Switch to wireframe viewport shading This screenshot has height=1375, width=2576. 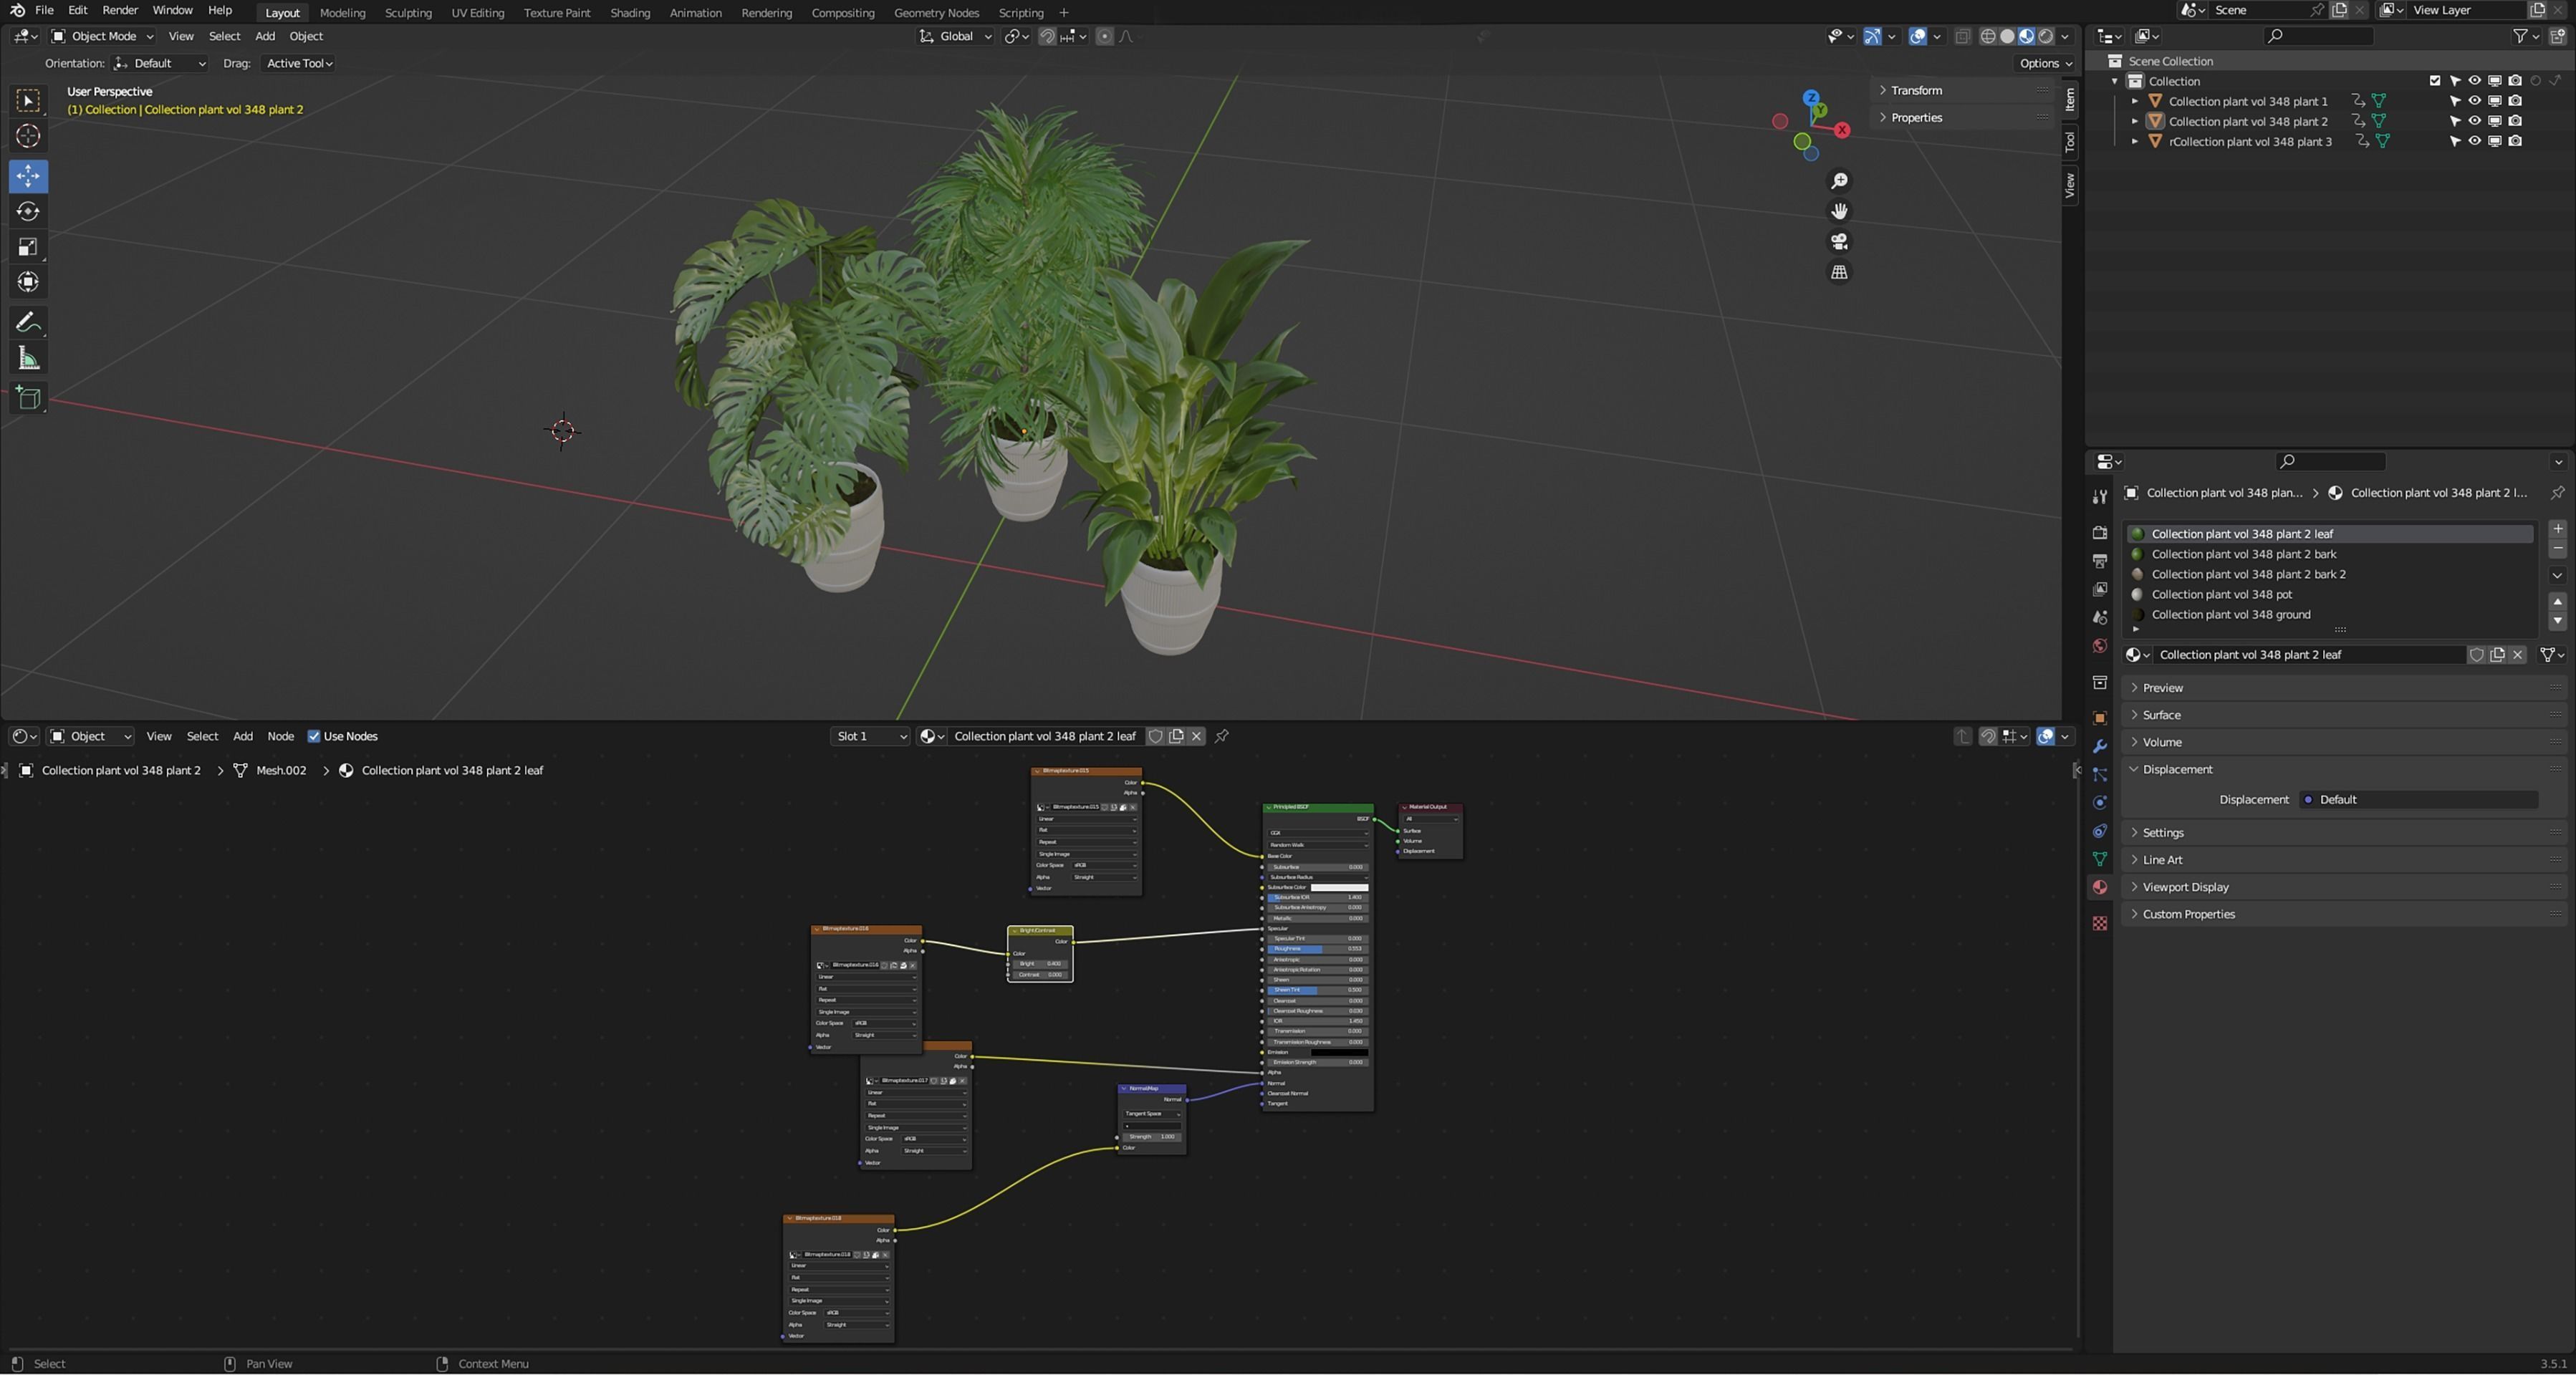coord(1987,36)
